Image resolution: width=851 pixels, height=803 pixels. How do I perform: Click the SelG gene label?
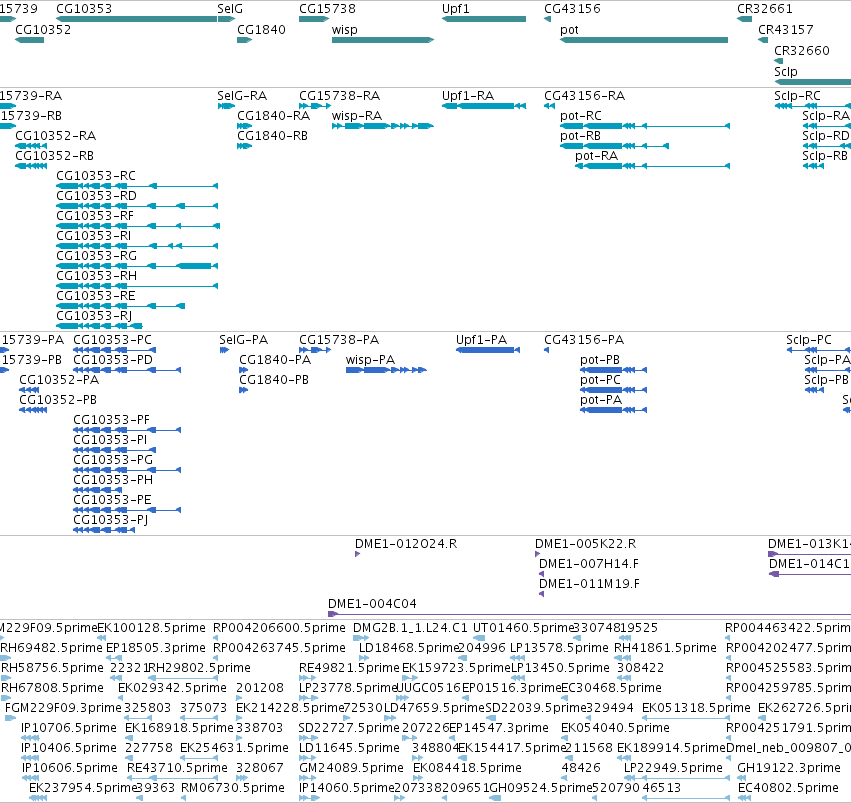230,9
